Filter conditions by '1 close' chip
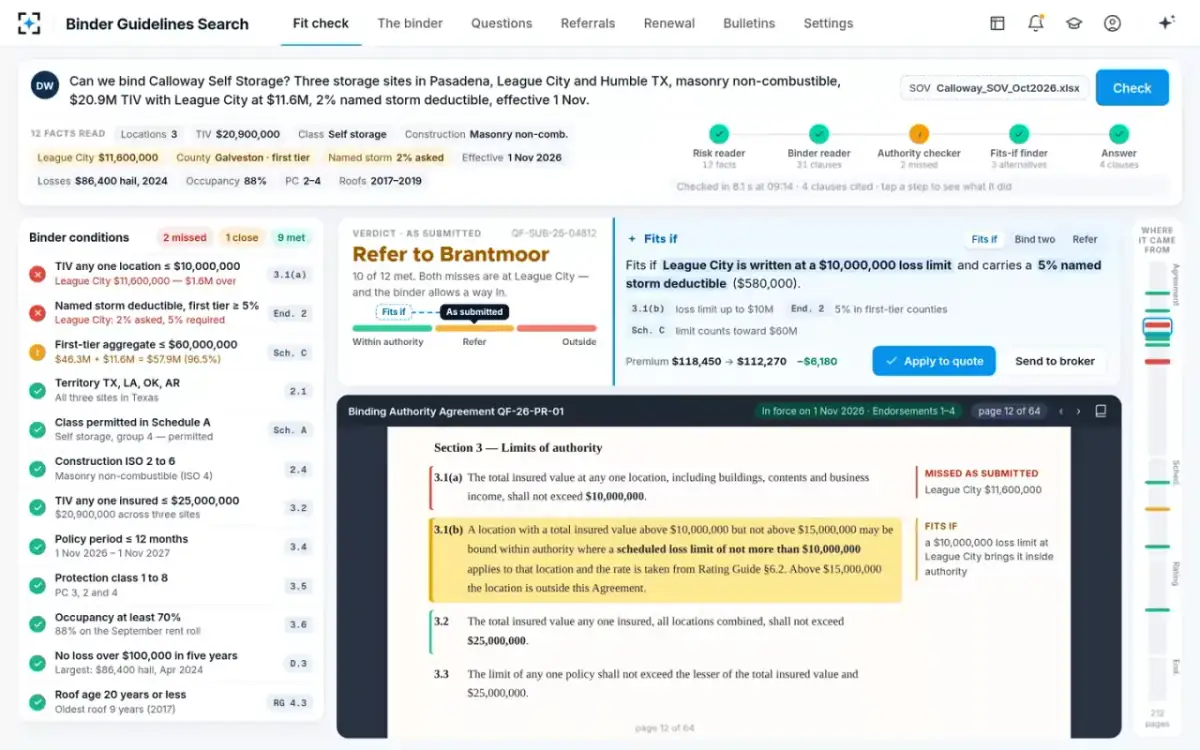Viewport: 1200px width, 750px height. (241, 238)
